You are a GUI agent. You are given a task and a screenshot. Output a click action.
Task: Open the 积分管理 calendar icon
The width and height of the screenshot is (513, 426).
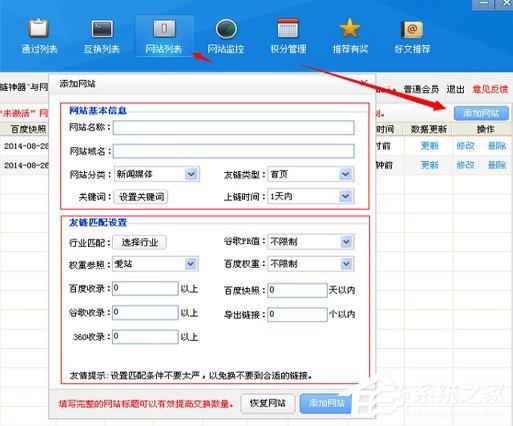(288, 28)
